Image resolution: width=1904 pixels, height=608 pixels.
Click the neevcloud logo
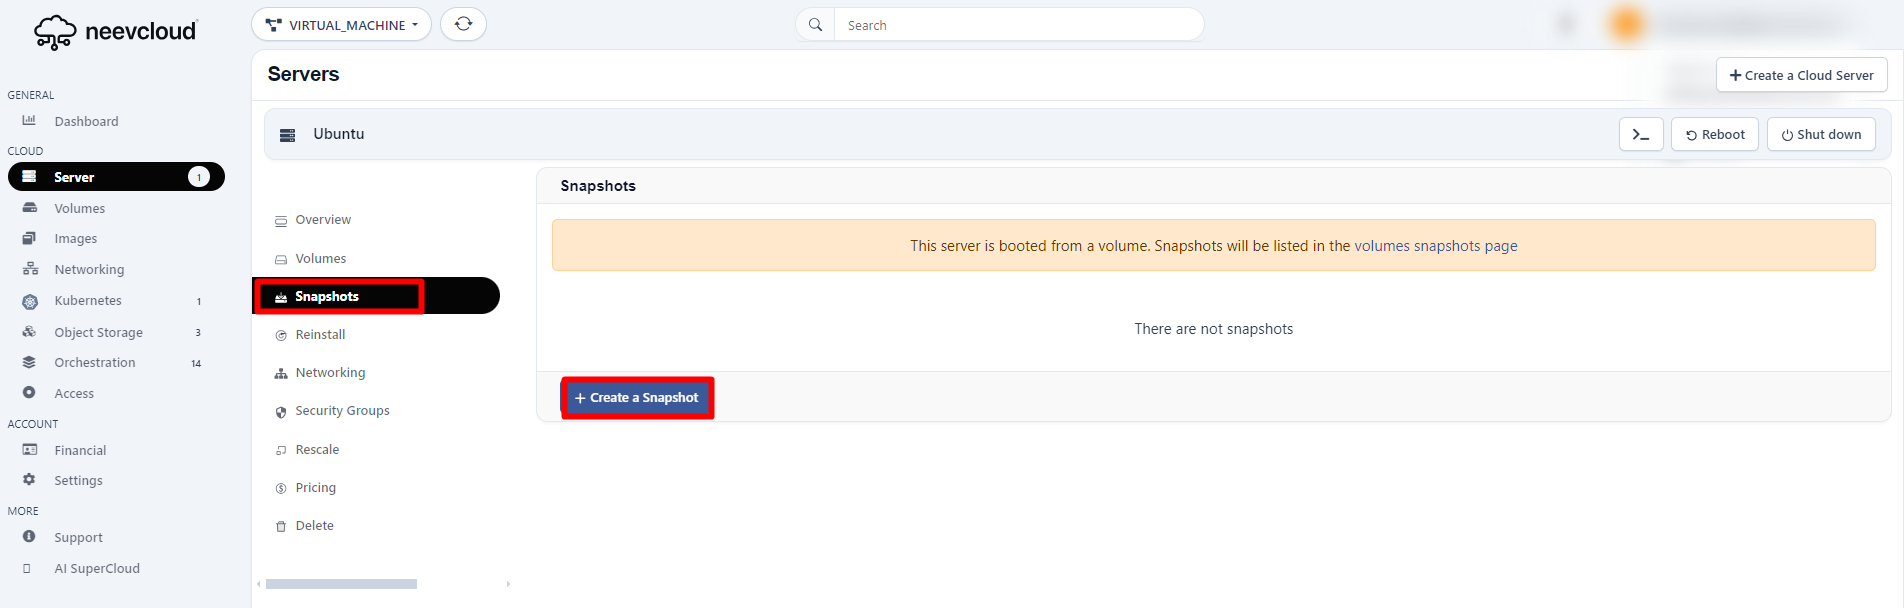click(x=116, y=32)
